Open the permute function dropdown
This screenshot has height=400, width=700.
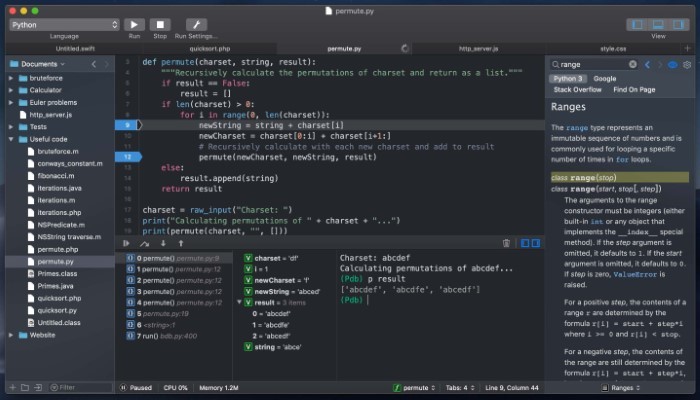415,388
